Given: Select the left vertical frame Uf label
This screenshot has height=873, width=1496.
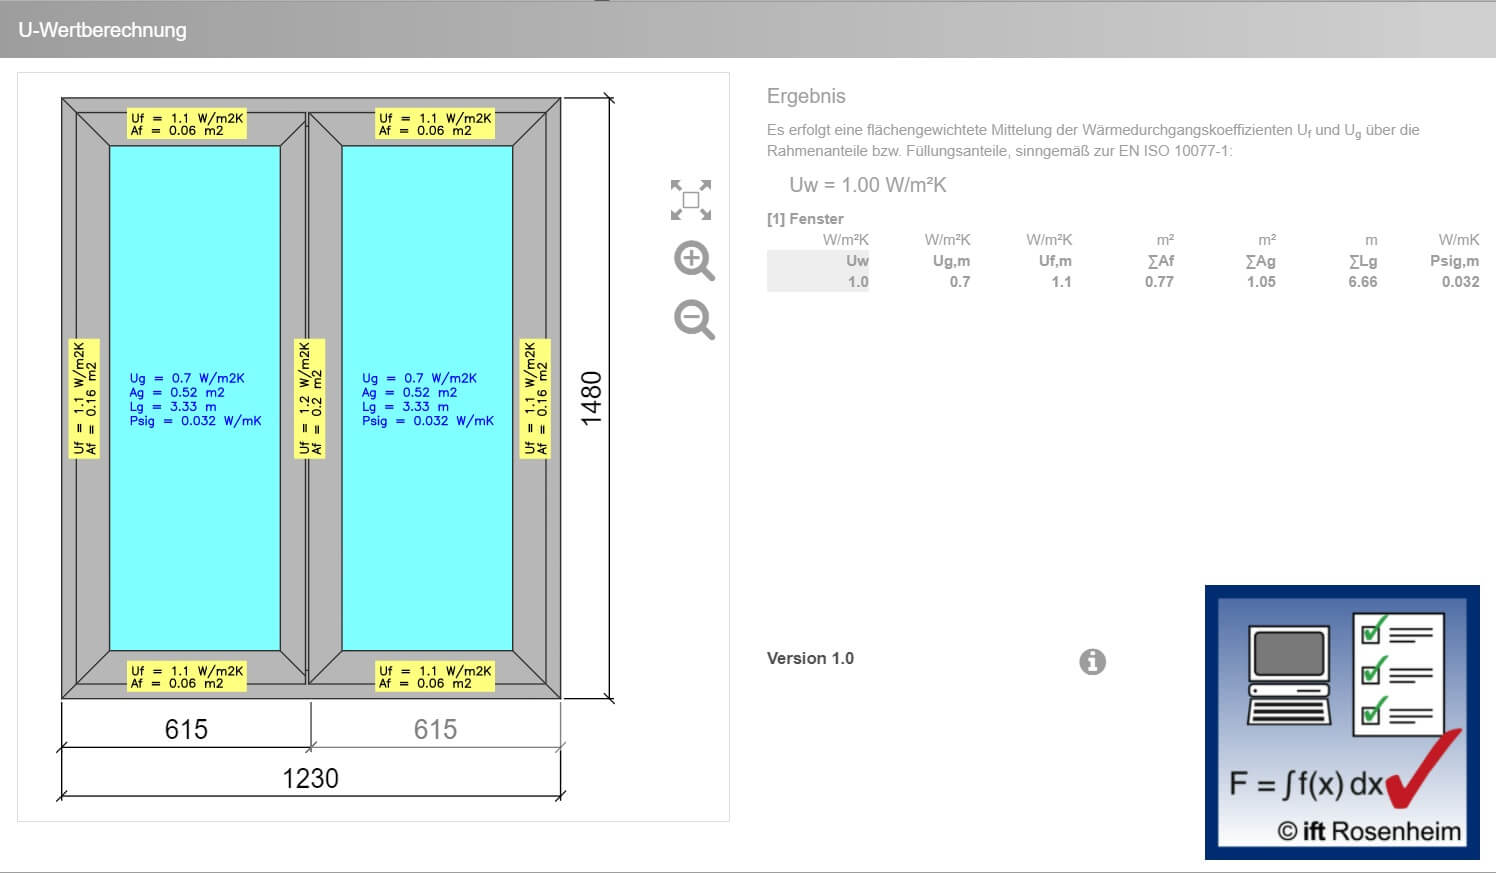Looking at the screenshot, I should 85,398.
